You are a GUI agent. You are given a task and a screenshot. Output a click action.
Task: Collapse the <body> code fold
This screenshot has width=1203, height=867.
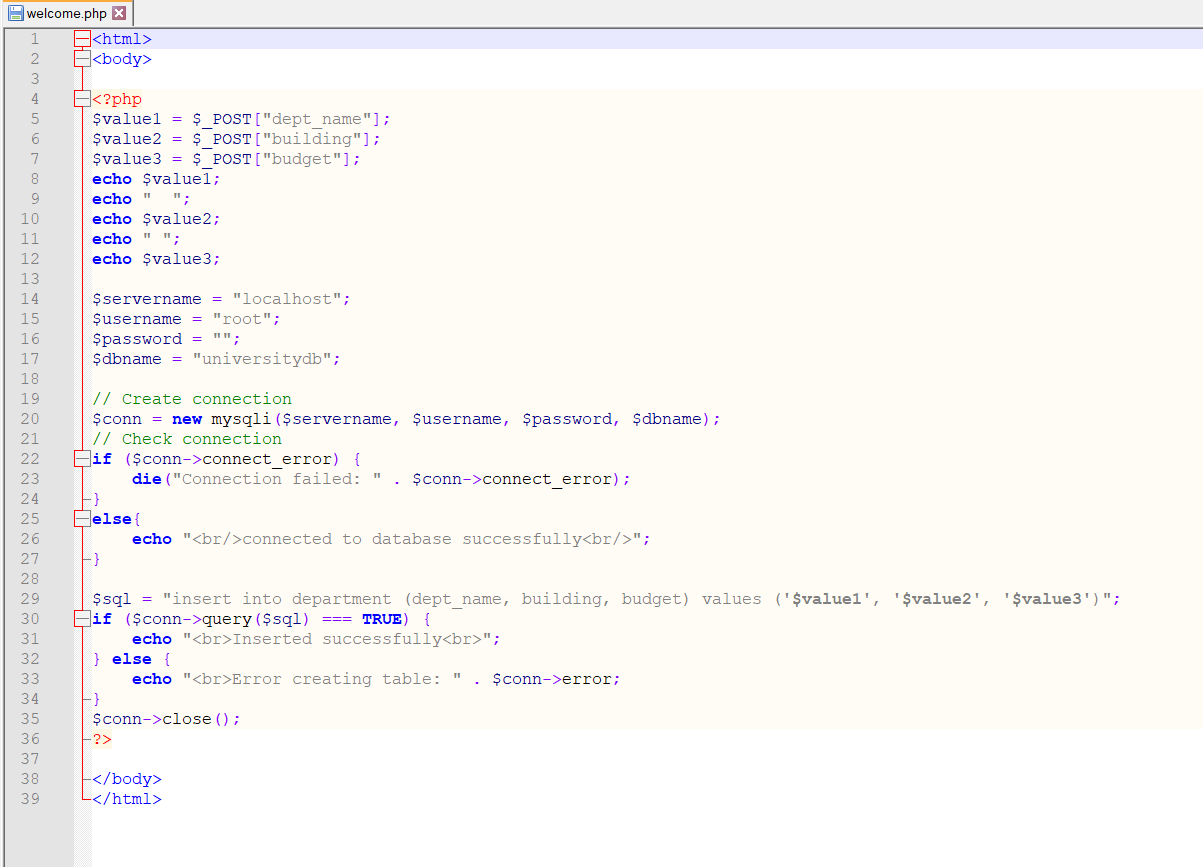[82, 58]
